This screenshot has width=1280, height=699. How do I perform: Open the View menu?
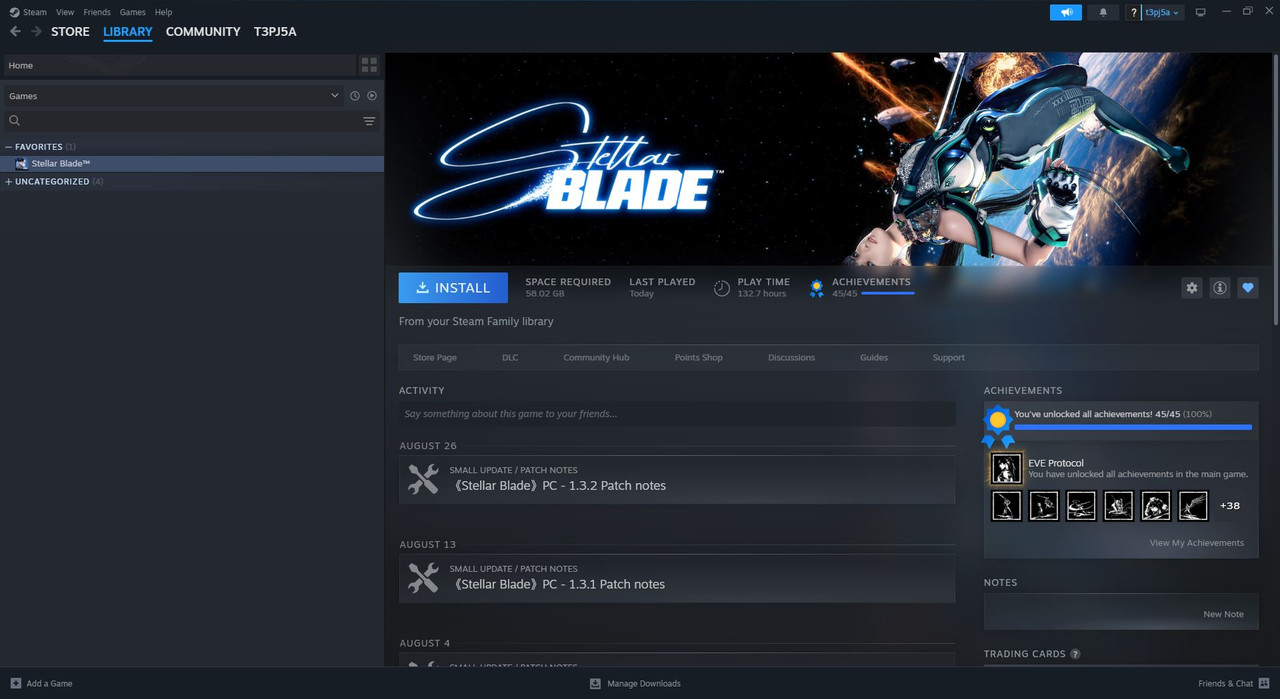click(65, 12)
